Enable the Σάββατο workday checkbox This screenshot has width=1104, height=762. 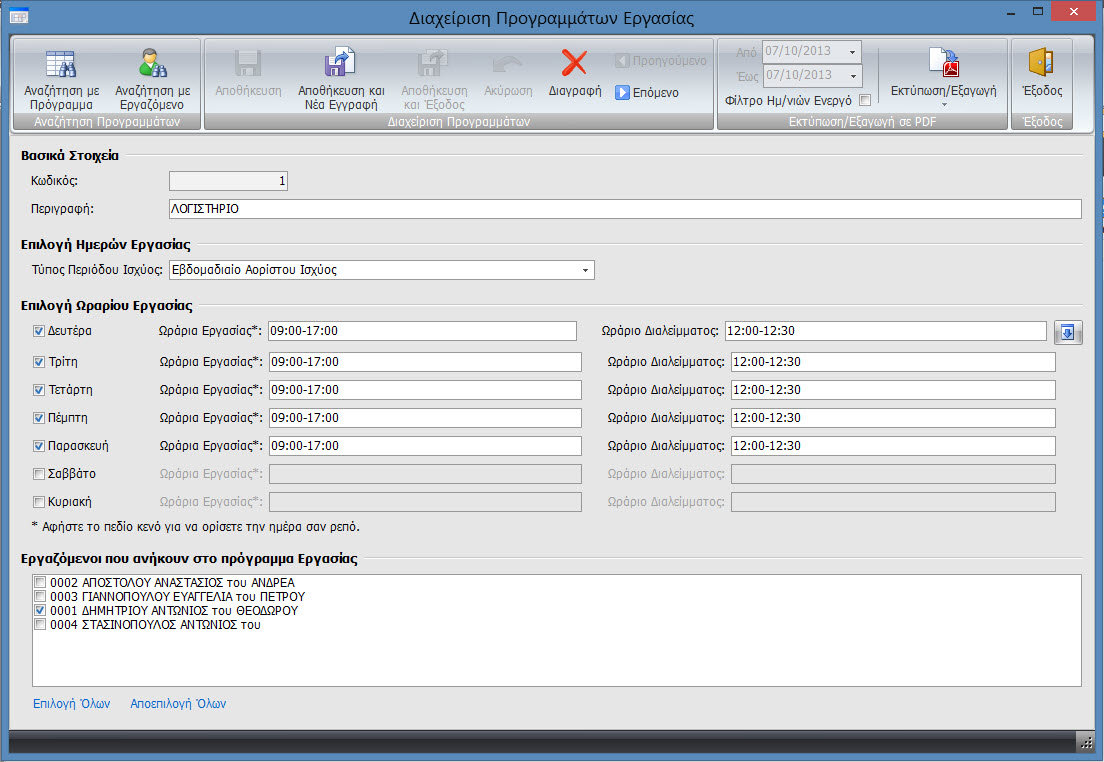coord(39,474)
